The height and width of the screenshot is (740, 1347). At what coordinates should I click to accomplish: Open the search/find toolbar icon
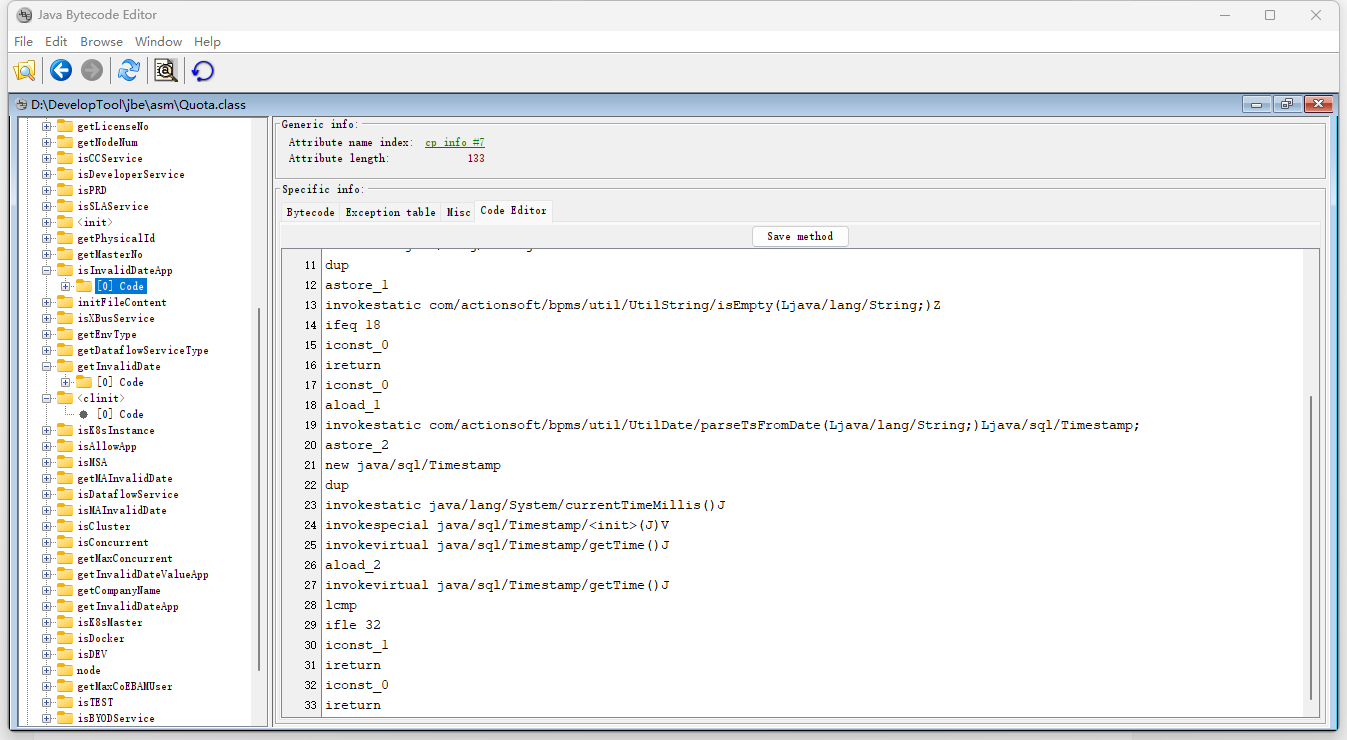pos(165,70)
